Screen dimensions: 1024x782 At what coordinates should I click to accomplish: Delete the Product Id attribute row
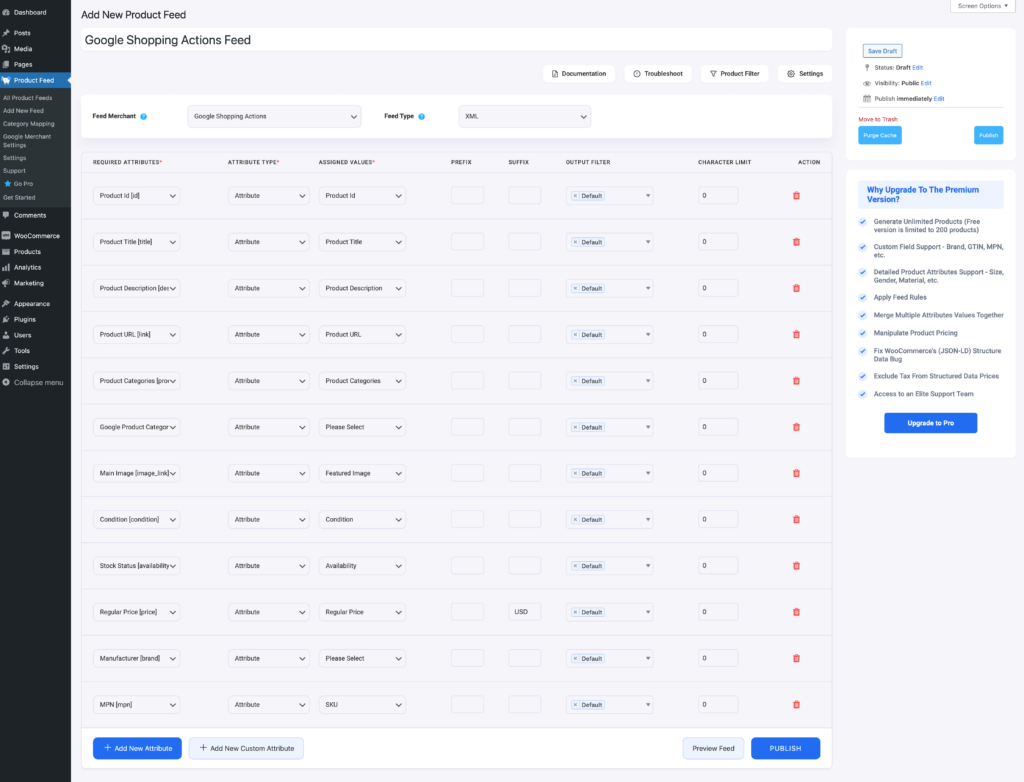coord(796,195)
